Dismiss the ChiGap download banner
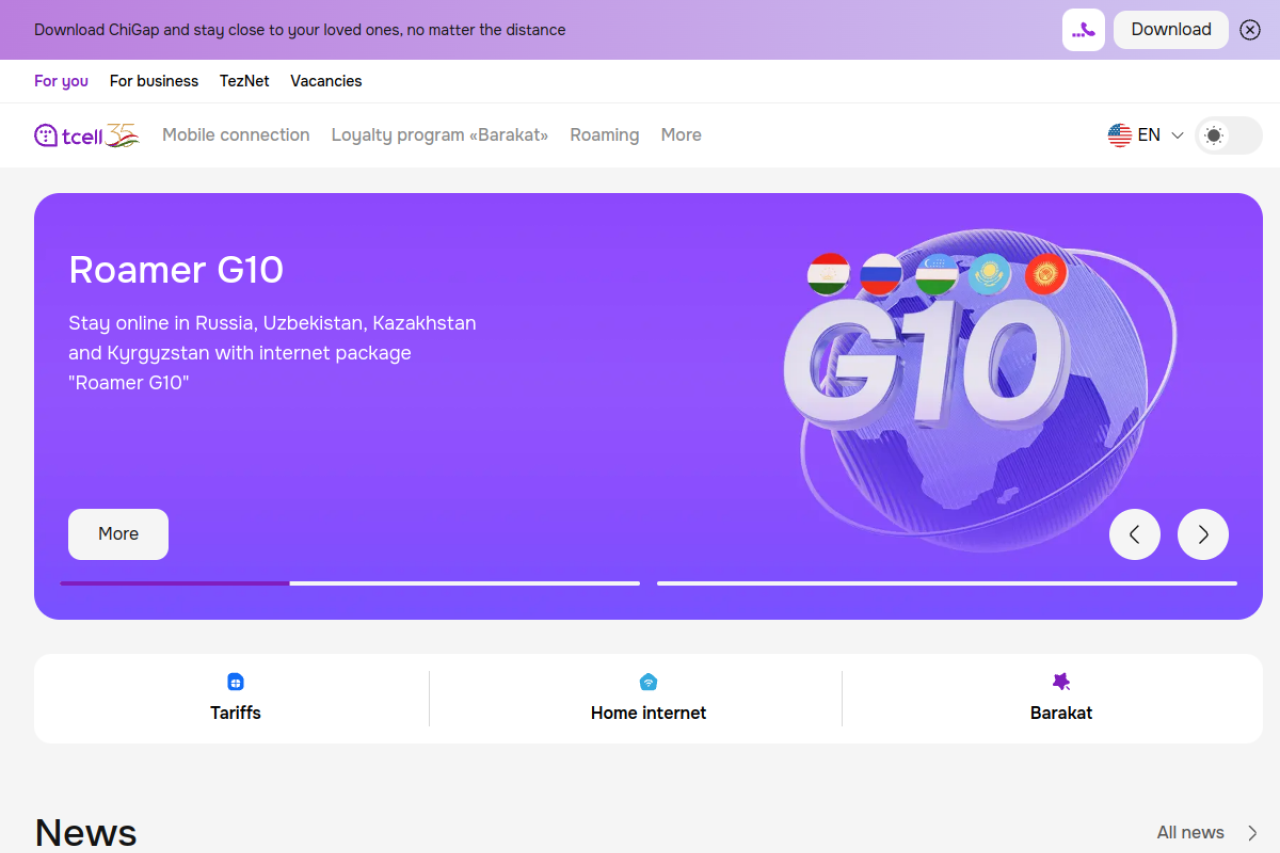 coord(1250,30)
